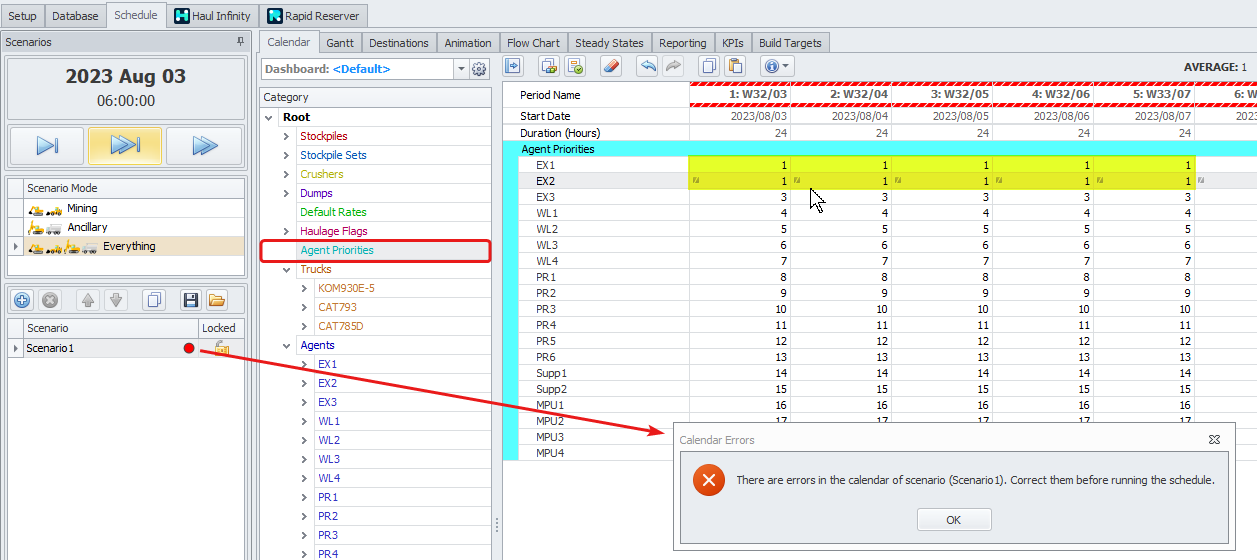
Task: Select the Ancillary scenario mode
Action: 87,227
